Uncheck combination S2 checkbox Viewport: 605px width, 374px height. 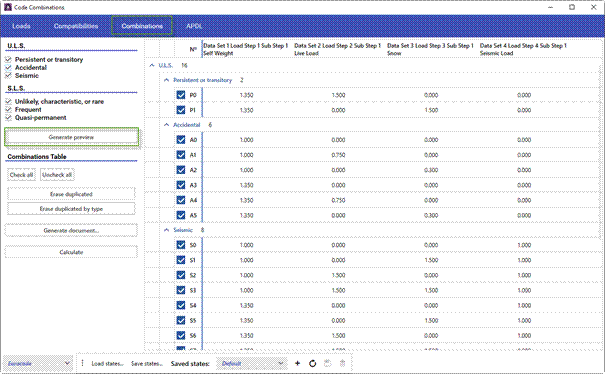[181, 275]
